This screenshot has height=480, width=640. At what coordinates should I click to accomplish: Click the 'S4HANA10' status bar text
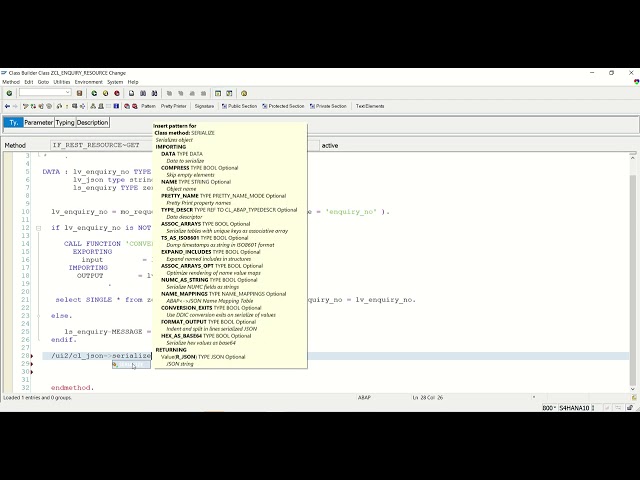574,408
